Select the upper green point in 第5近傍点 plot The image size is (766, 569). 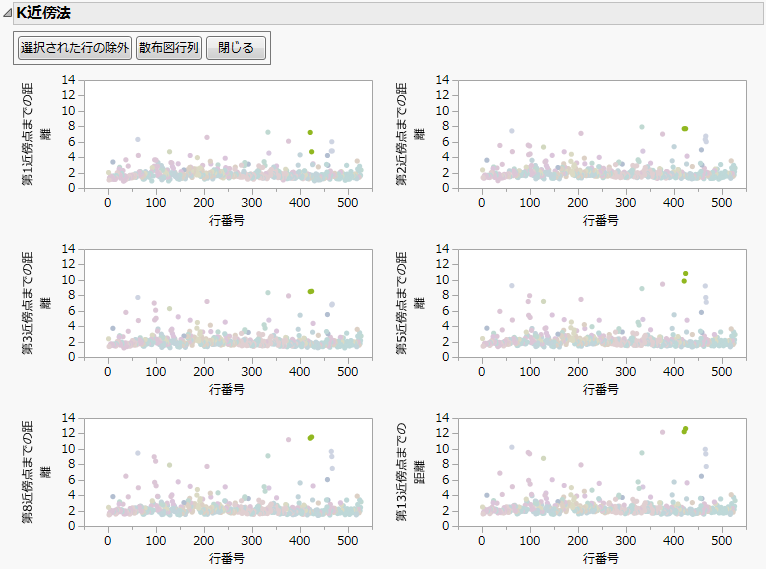pyautogui.click(x=685, y=274)
